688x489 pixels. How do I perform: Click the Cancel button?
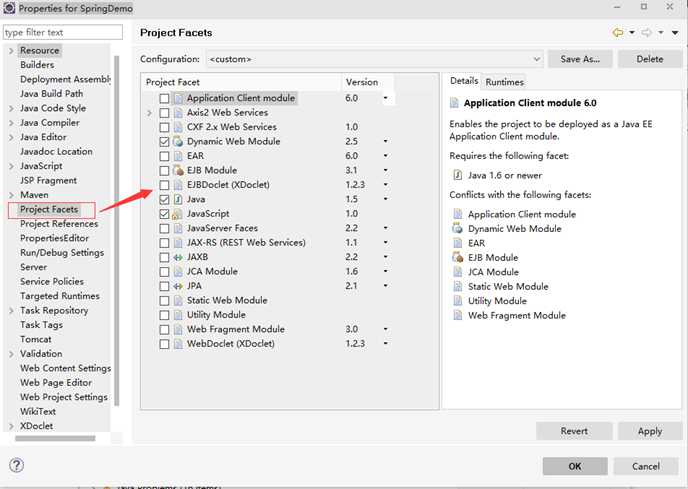[646, 466]
